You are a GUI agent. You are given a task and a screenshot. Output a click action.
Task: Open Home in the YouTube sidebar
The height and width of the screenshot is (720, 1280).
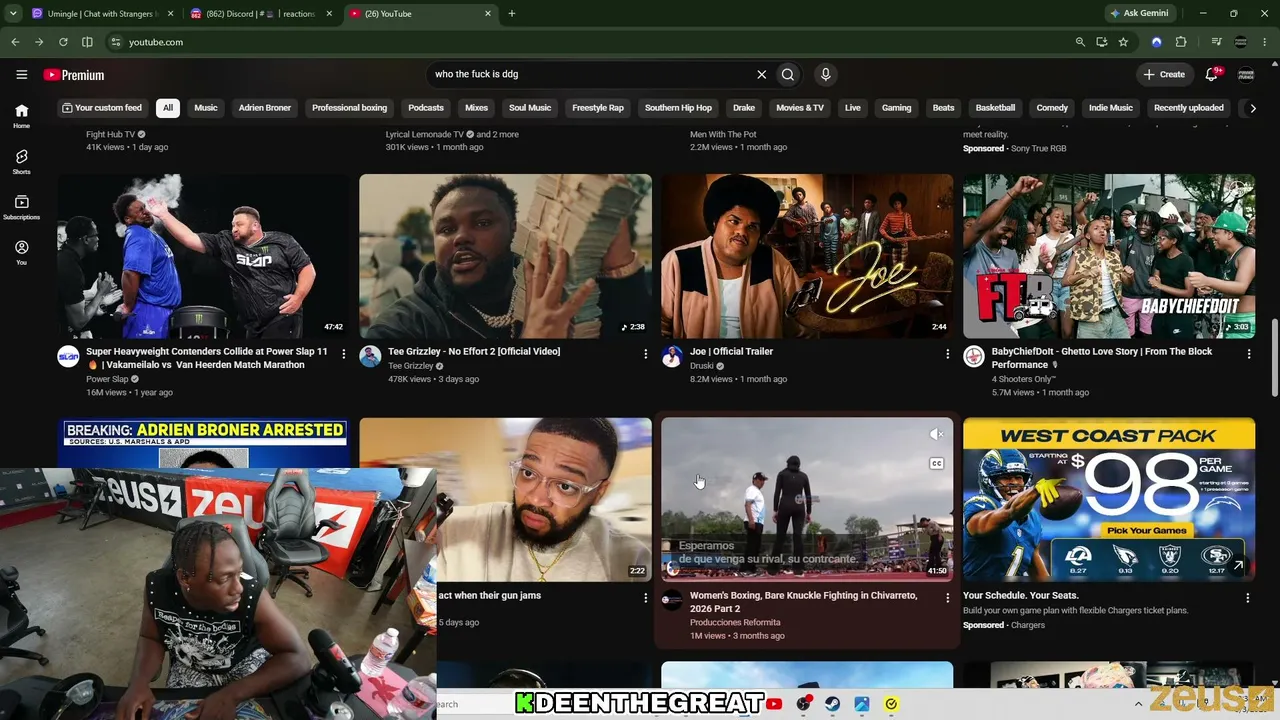click(x=21, y=116)
